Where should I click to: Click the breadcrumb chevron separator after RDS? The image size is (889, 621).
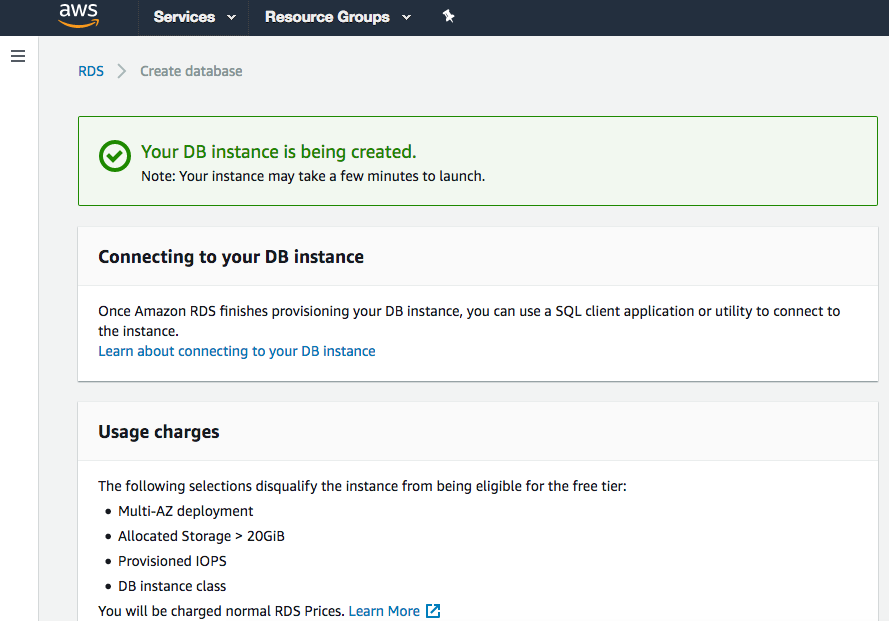coord(122,71)
